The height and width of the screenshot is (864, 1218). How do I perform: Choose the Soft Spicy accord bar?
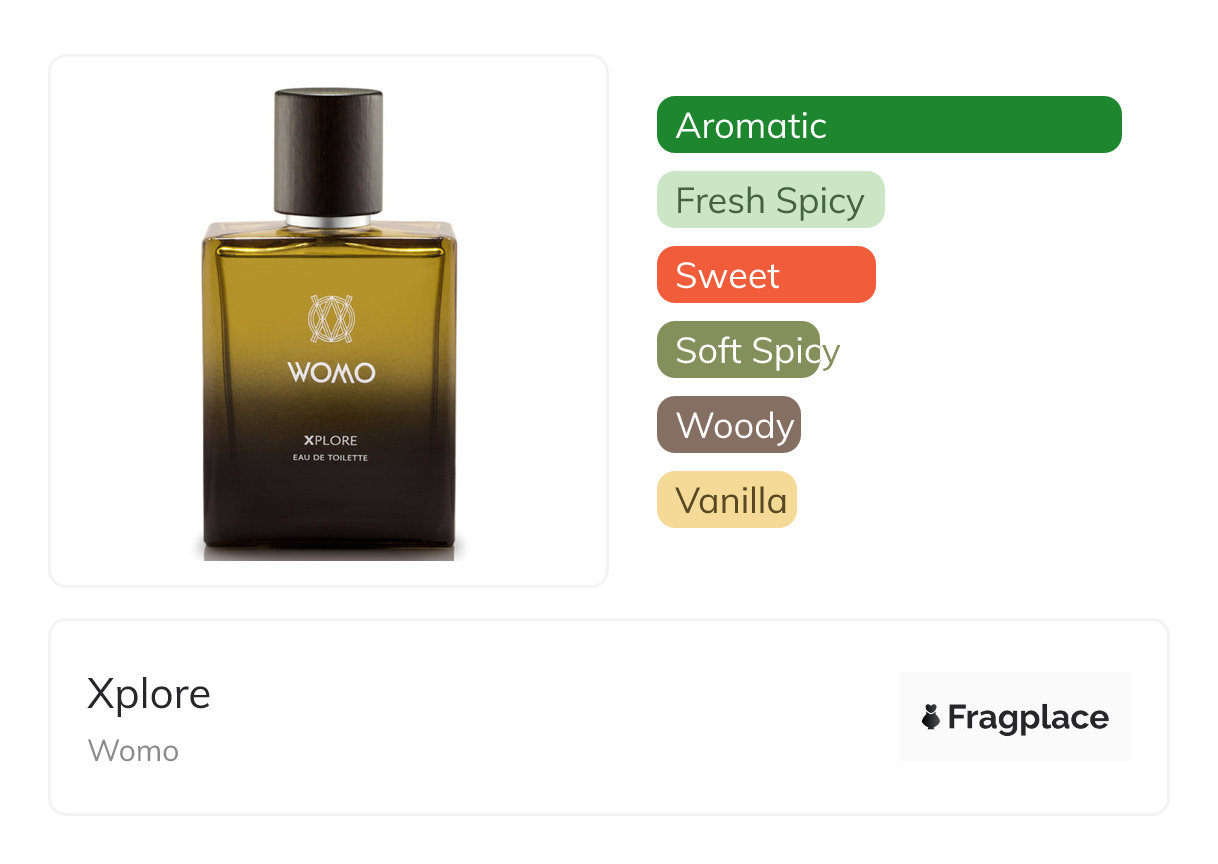(x=739, y=350)
